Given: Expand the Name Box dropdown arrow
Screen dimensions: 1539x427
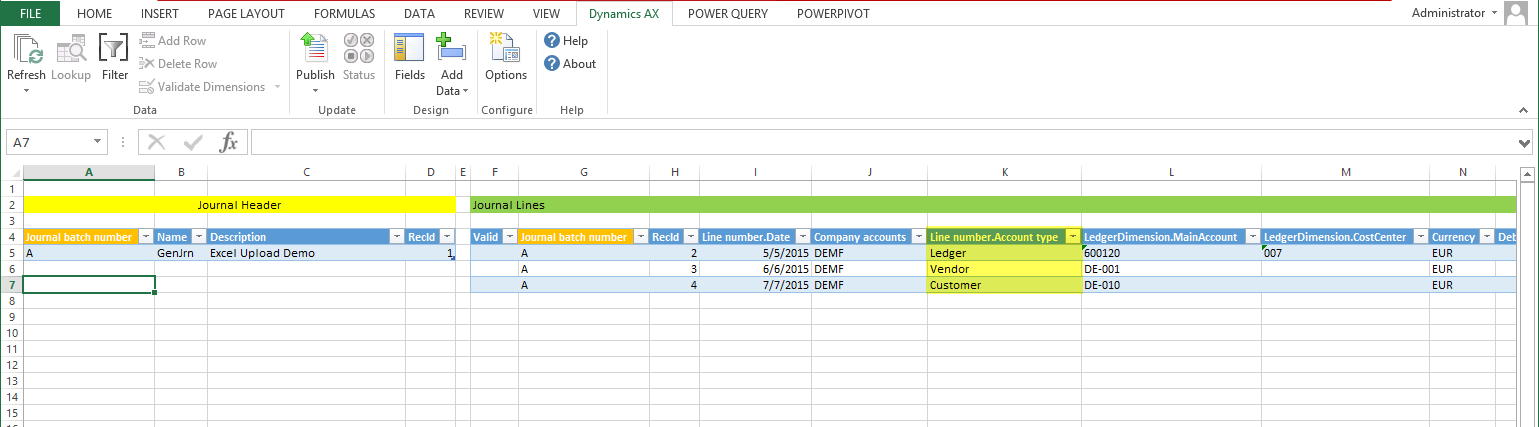Looking at the screenshot, I should point(98,142).
